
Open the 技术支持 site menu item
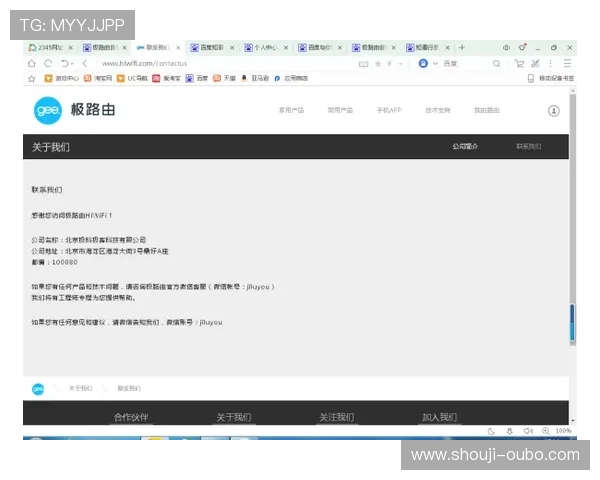click(x=438, y=111)
